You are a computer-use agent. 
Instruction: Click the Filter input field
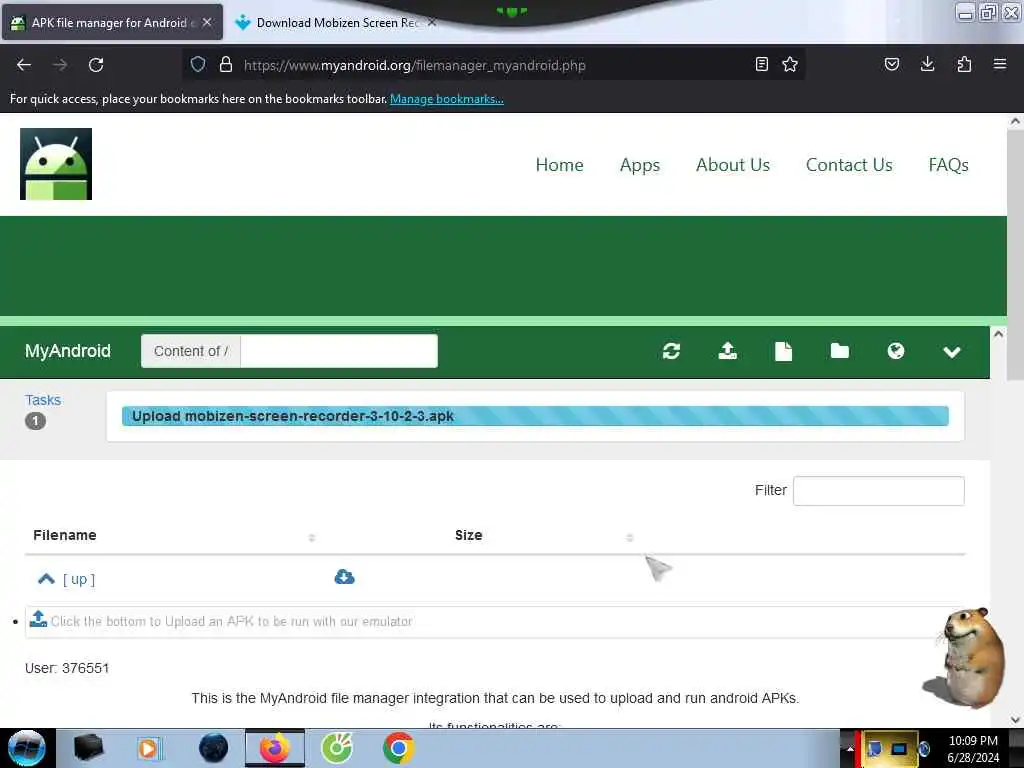(878, 490)
